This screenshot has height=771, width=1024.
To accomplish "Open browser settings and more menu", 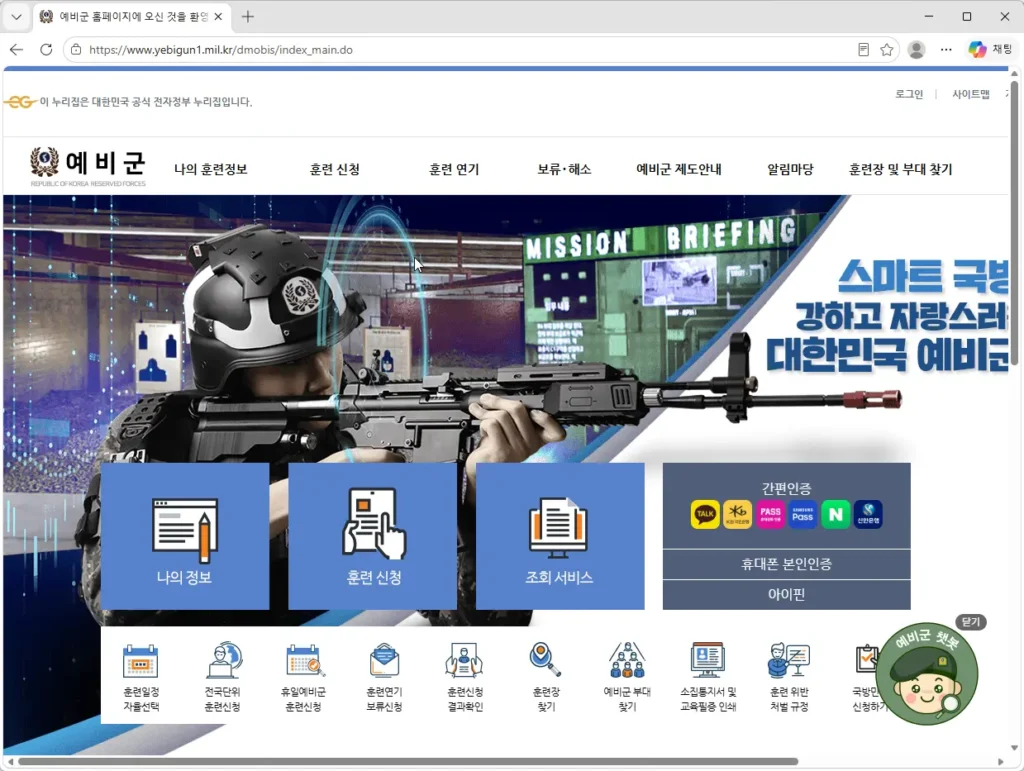I will coord(946,50).
